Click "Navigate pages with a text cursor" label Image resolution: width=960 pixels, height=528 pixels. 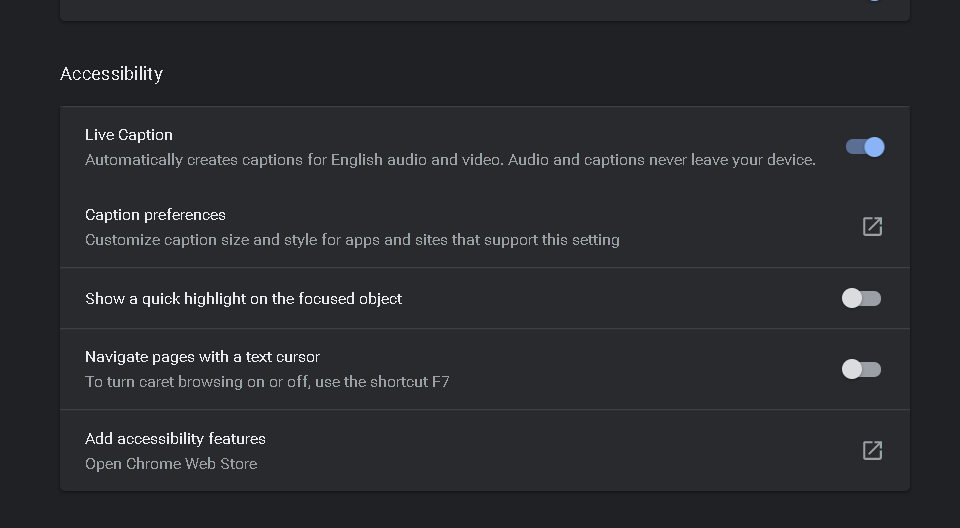202,357
